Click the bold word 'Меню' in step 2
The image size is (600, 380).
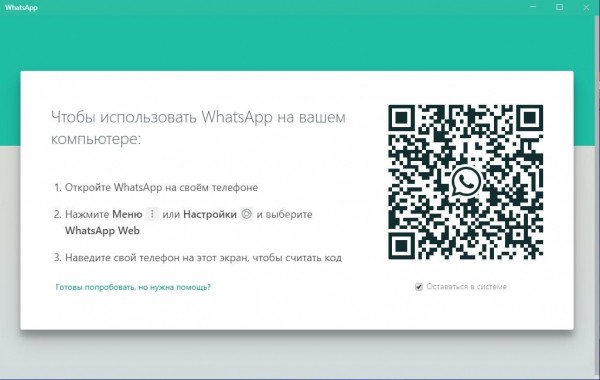127,214
